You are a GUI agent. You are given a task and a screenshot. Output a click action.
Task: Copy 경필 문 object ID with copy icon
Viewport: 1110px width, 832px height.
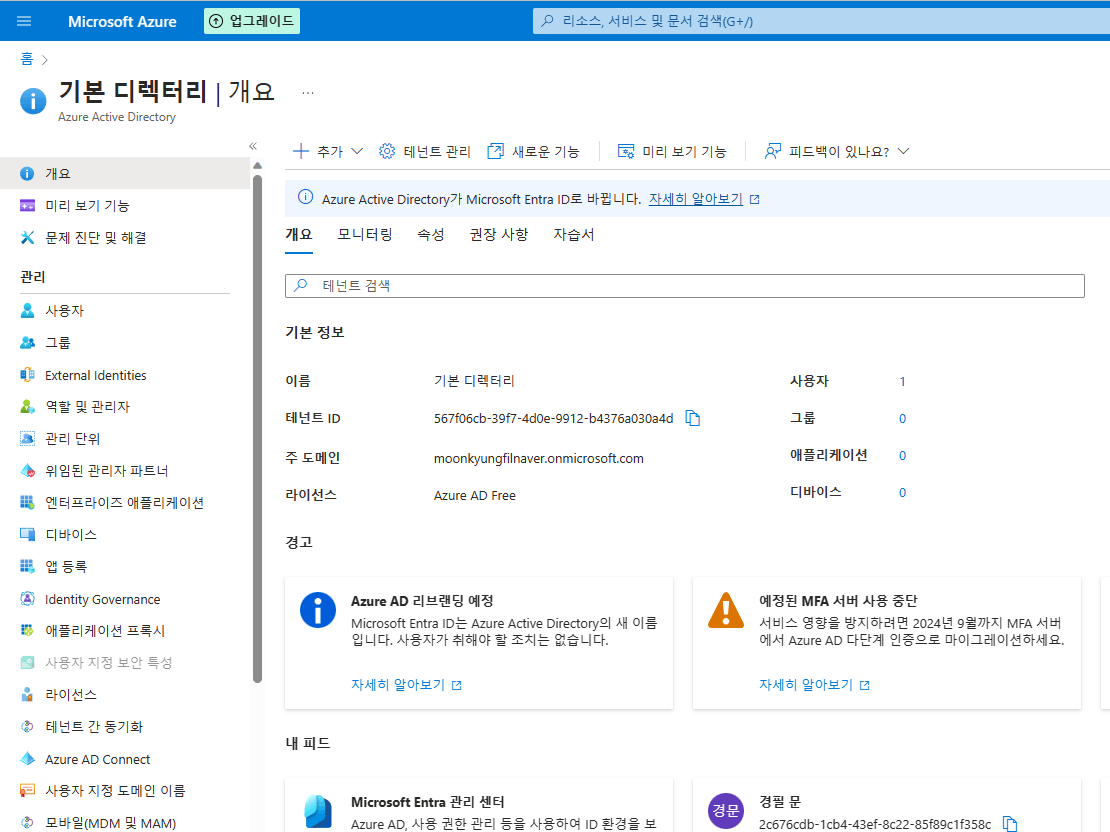(1010, 824)
